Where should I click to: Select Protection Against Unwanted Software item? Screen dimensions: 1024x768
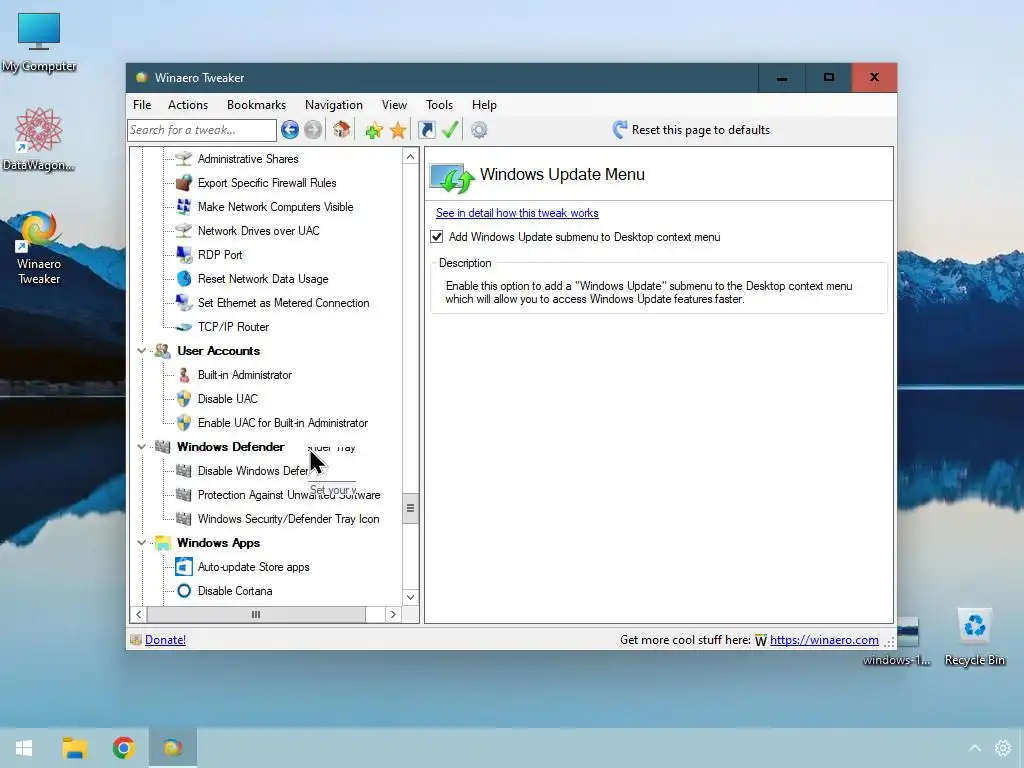pos(289,495)
